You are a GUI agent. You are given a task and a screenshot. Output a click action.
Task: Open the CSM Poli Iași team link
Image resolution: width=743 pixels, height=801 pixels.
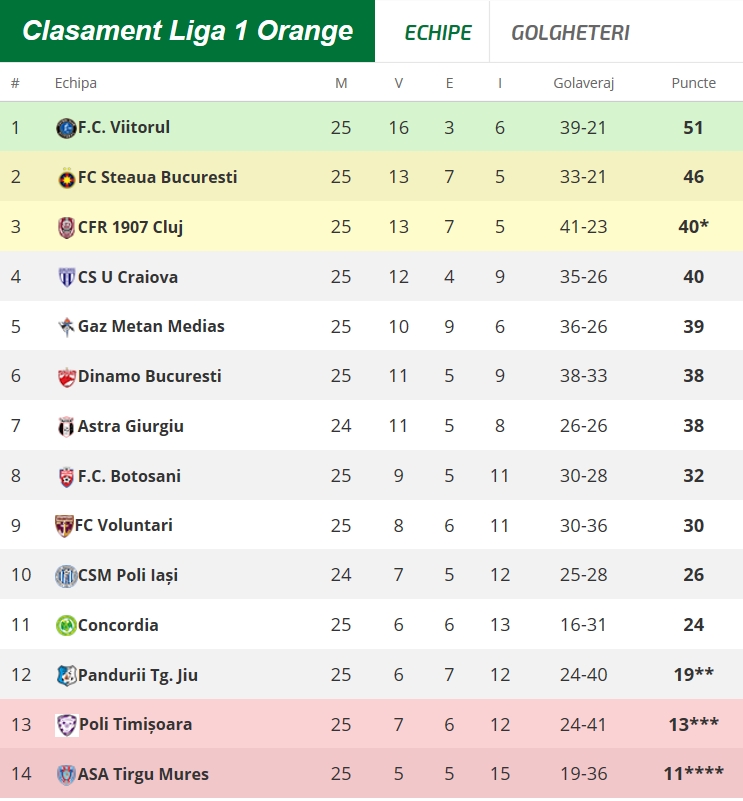pos(128,575)
